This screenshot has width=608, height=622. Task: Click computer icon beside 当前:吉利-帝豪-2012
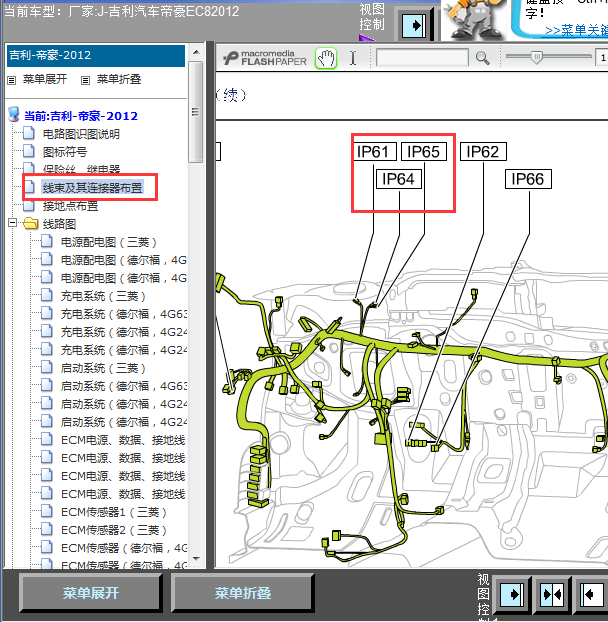[x=14, y=114]
